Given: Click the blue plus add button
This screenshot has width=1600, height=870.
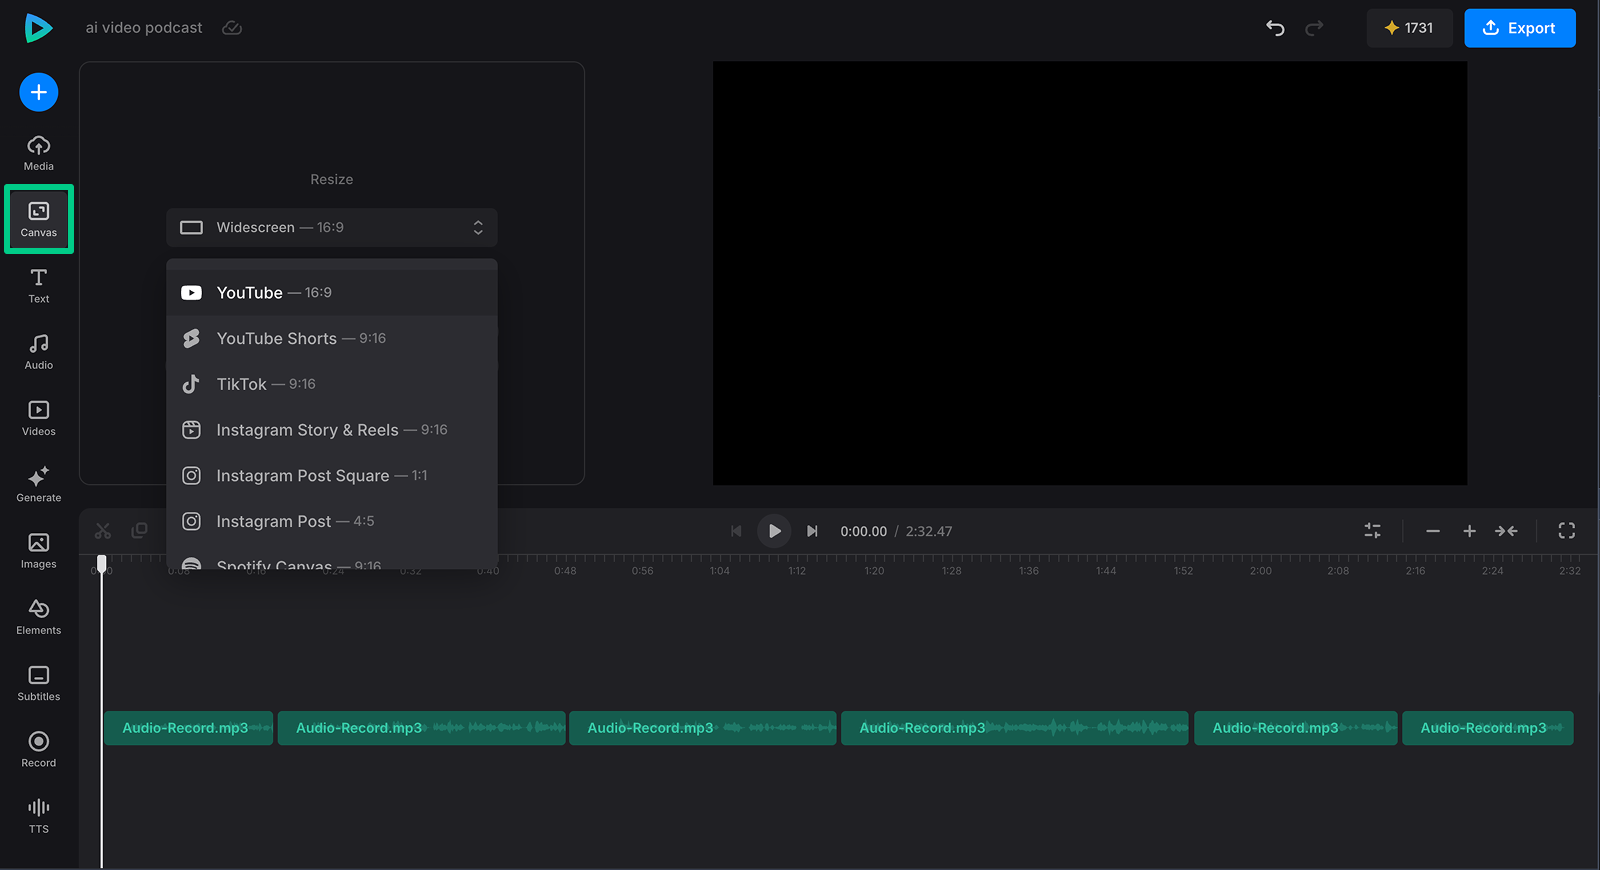Looking at the screenshot, I should (x=39, y=93).
